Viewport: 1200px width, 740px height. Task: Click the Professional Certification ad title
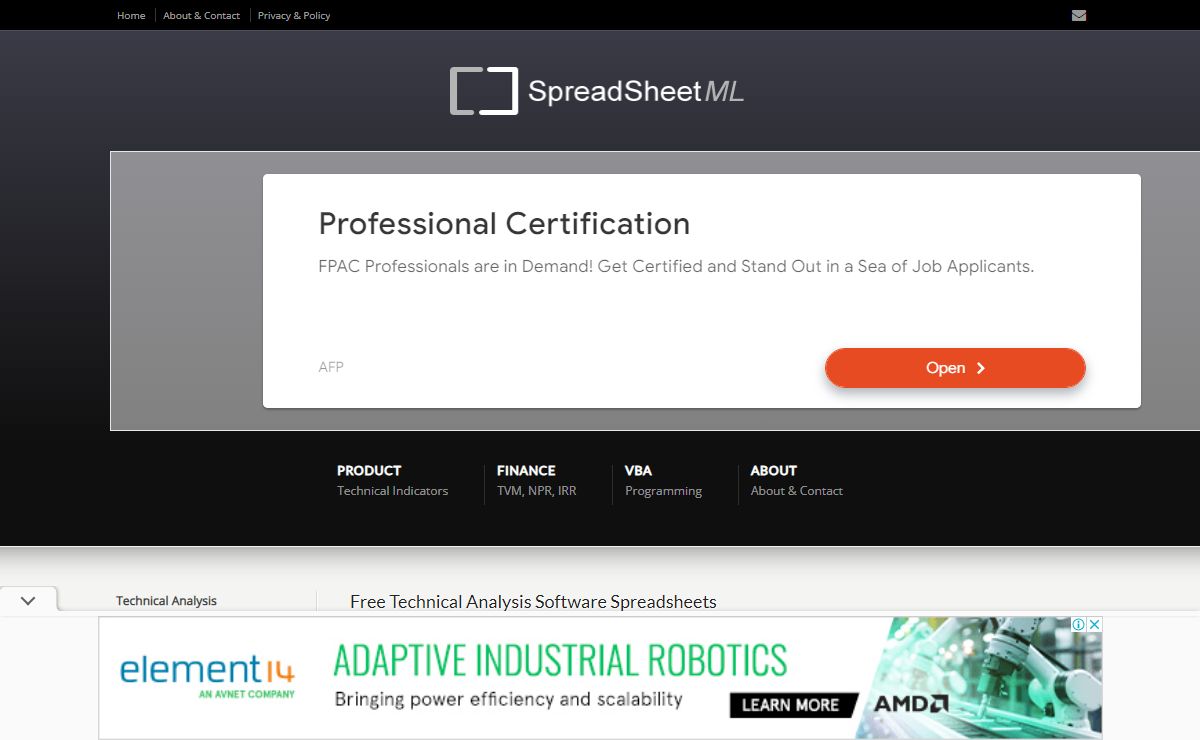504,223
